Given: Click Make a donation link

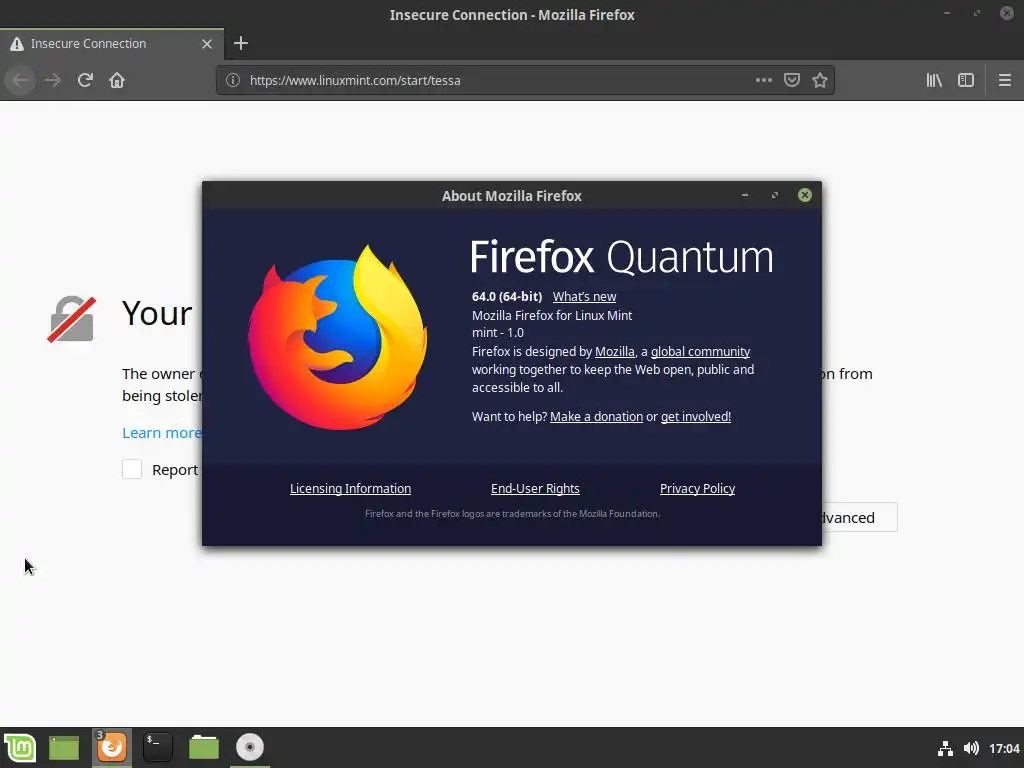Looking at the screenshot, I should [x=596, y=417].
